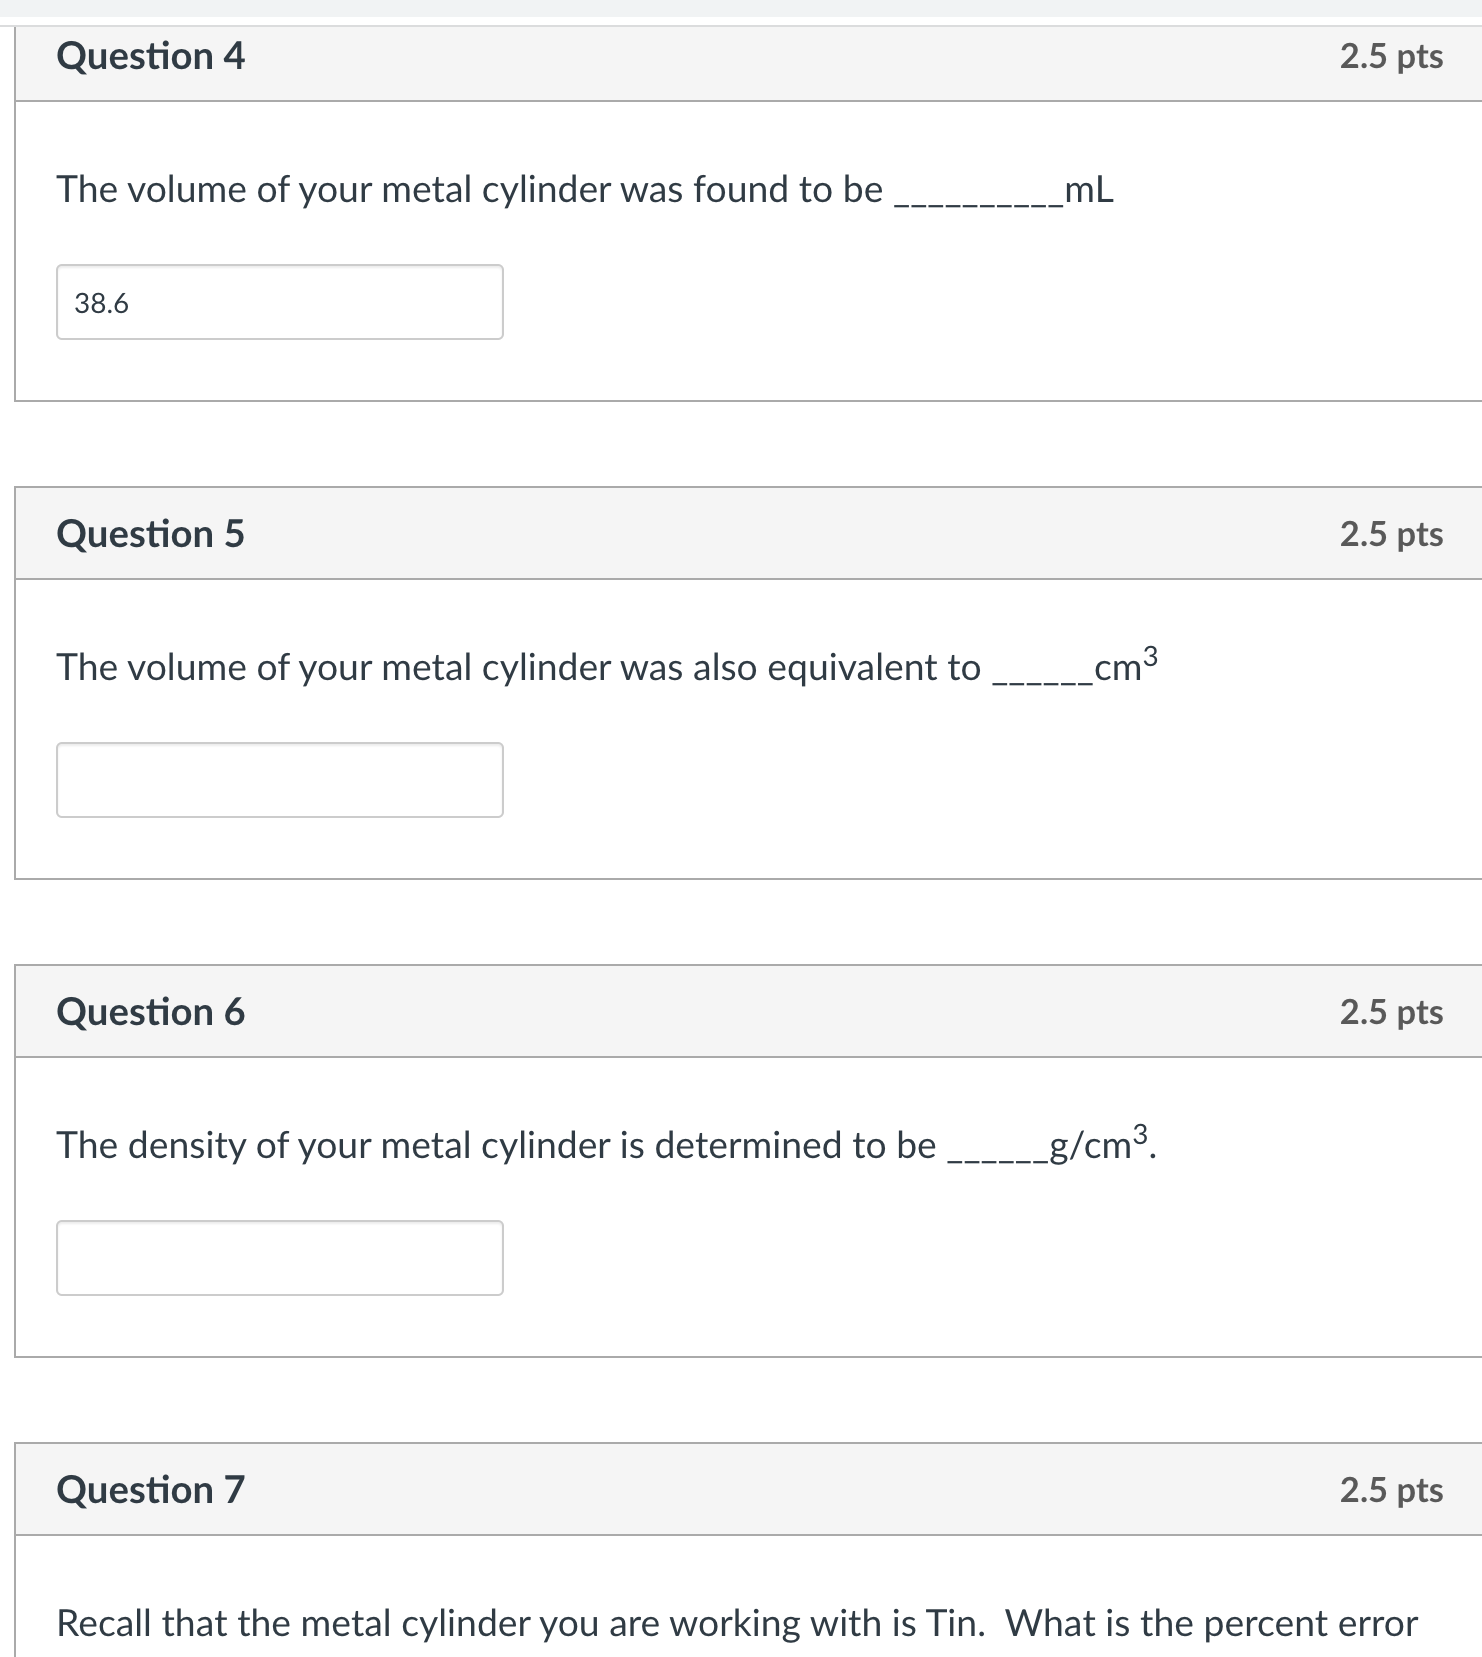Screen dimensions: 1482x1657
Task: Click the 2.5 pts label on Question 6
Action: [x=1391, y=1012]
